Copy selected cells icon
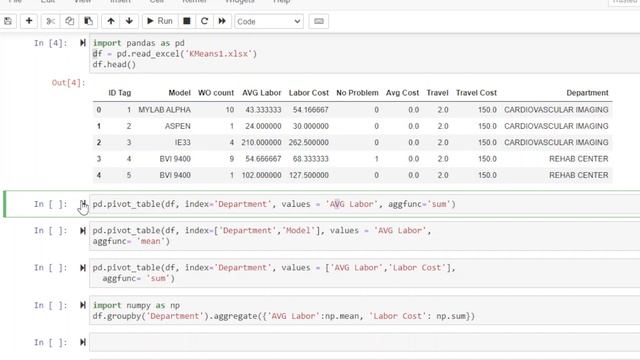640x360 pixels. [x=69, y=21]
